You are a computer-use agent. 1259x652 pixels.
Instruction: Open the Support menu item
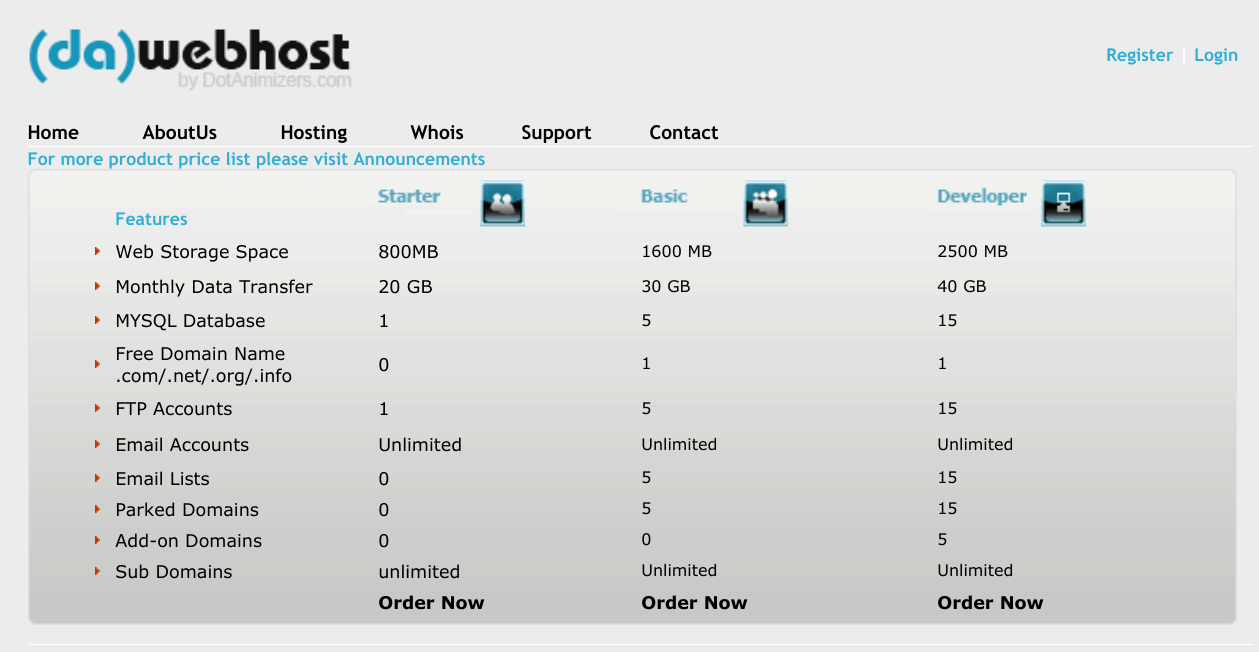point(556,133)
